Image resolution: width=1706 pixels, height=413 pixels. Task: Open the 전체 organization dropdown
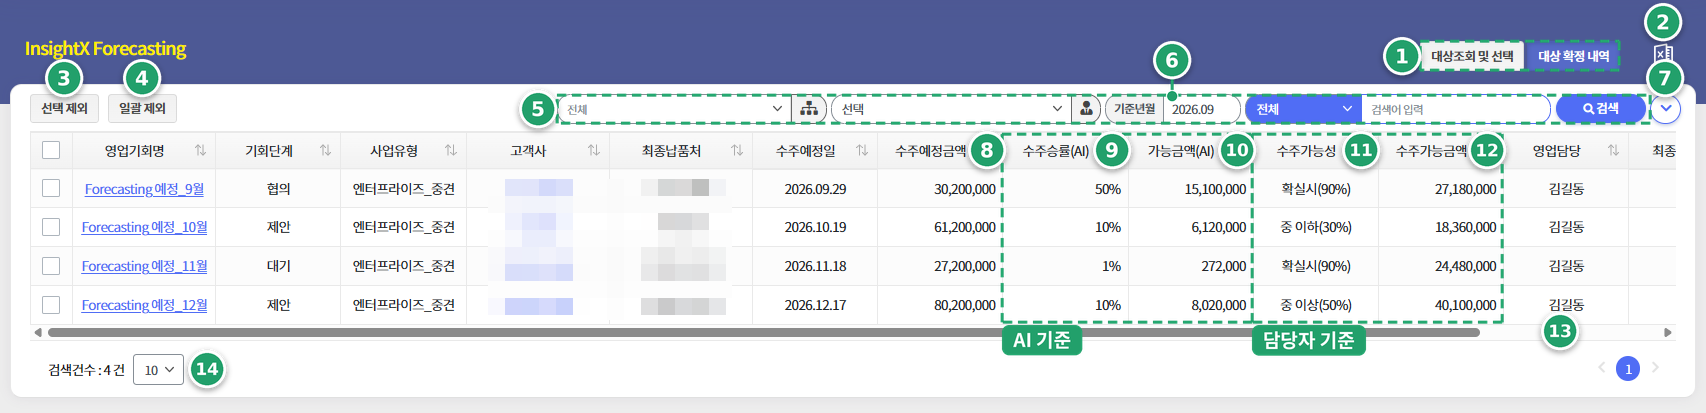click(674, 108)
